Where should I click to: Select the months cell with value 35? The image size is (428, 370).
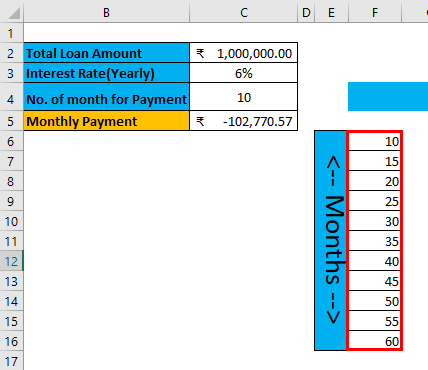click(x=374, y=241)
